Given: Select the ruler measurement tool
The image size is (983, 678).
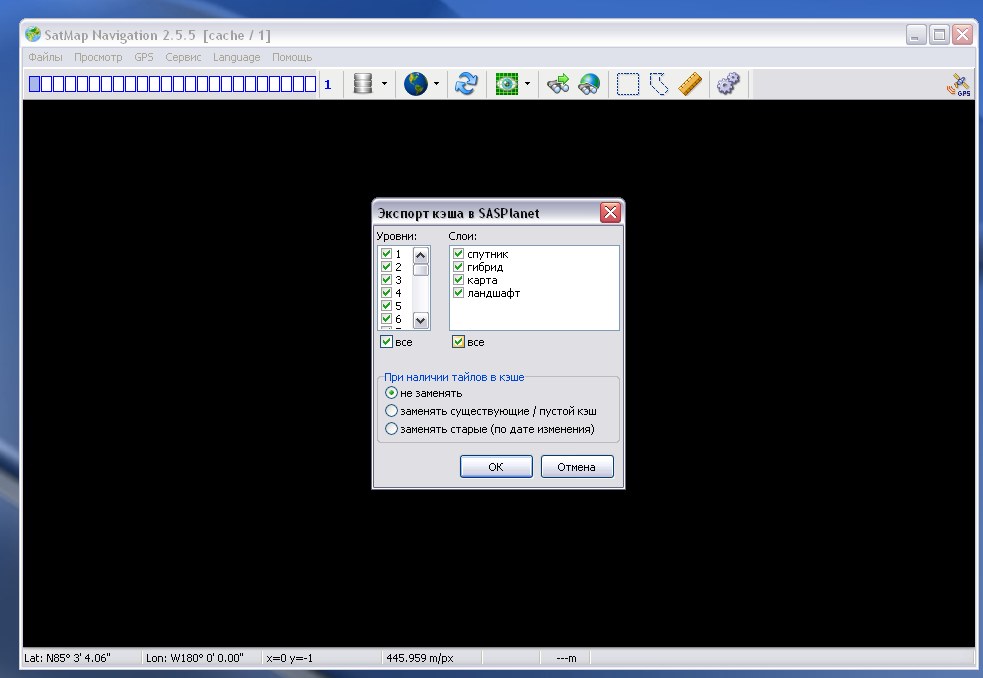Looking at the screenshot, I should [x=690, y=83].
